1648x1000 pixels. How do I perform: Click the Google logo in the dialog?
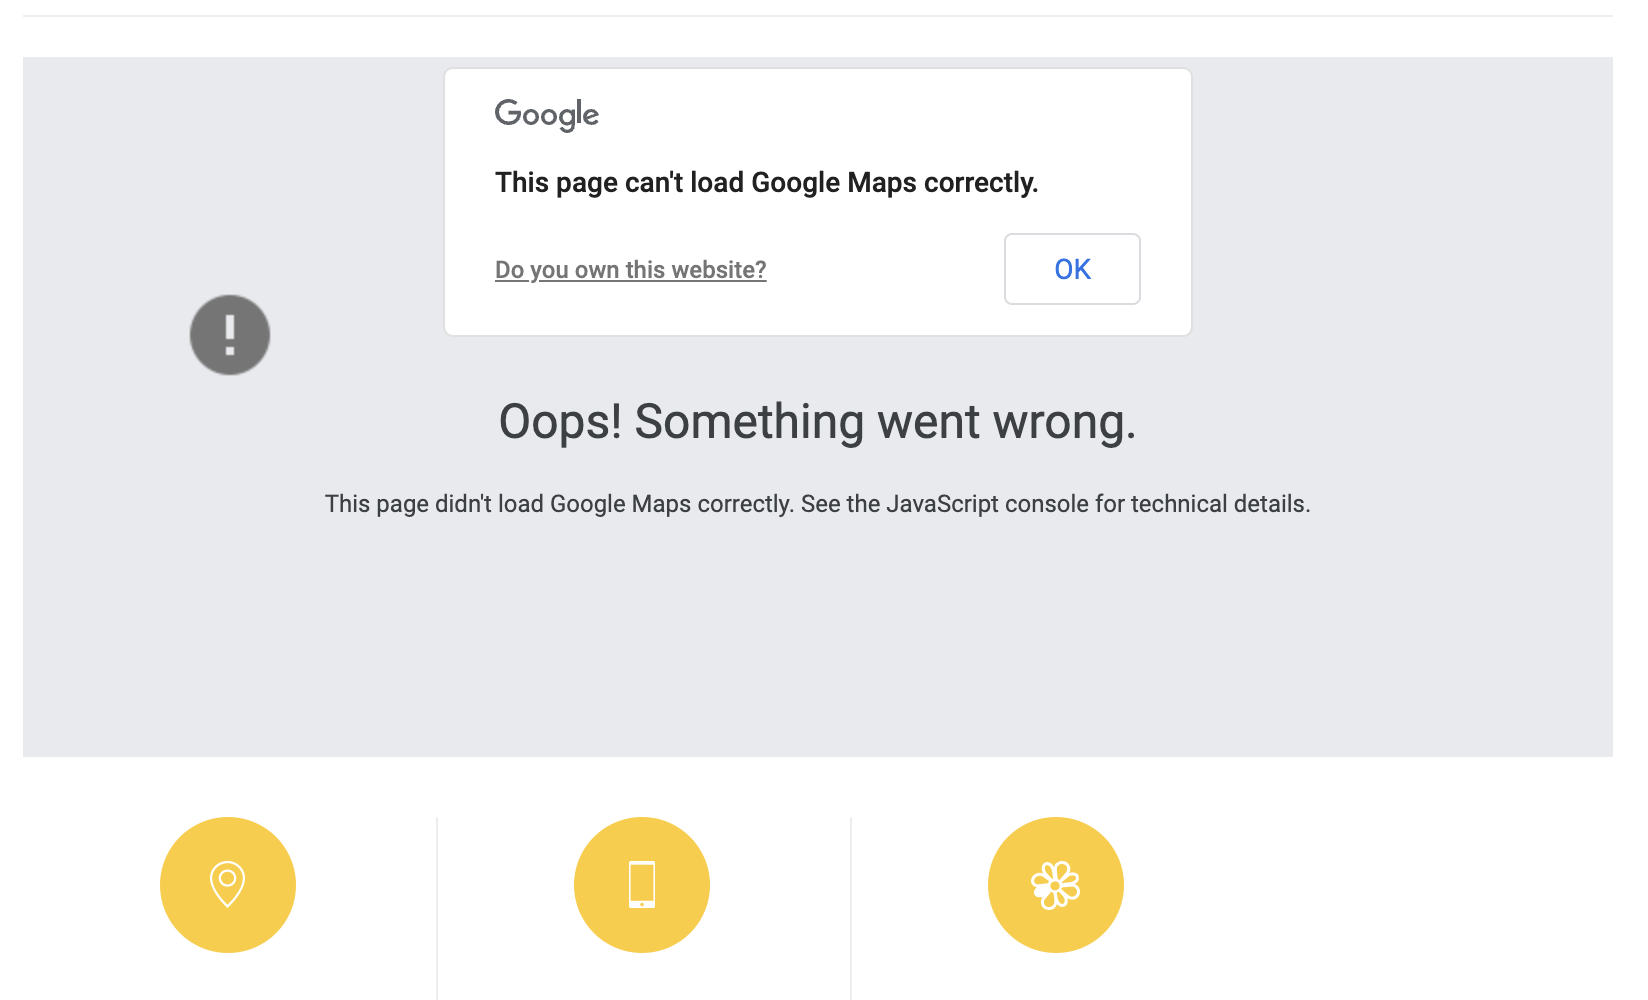pos(547,115)
